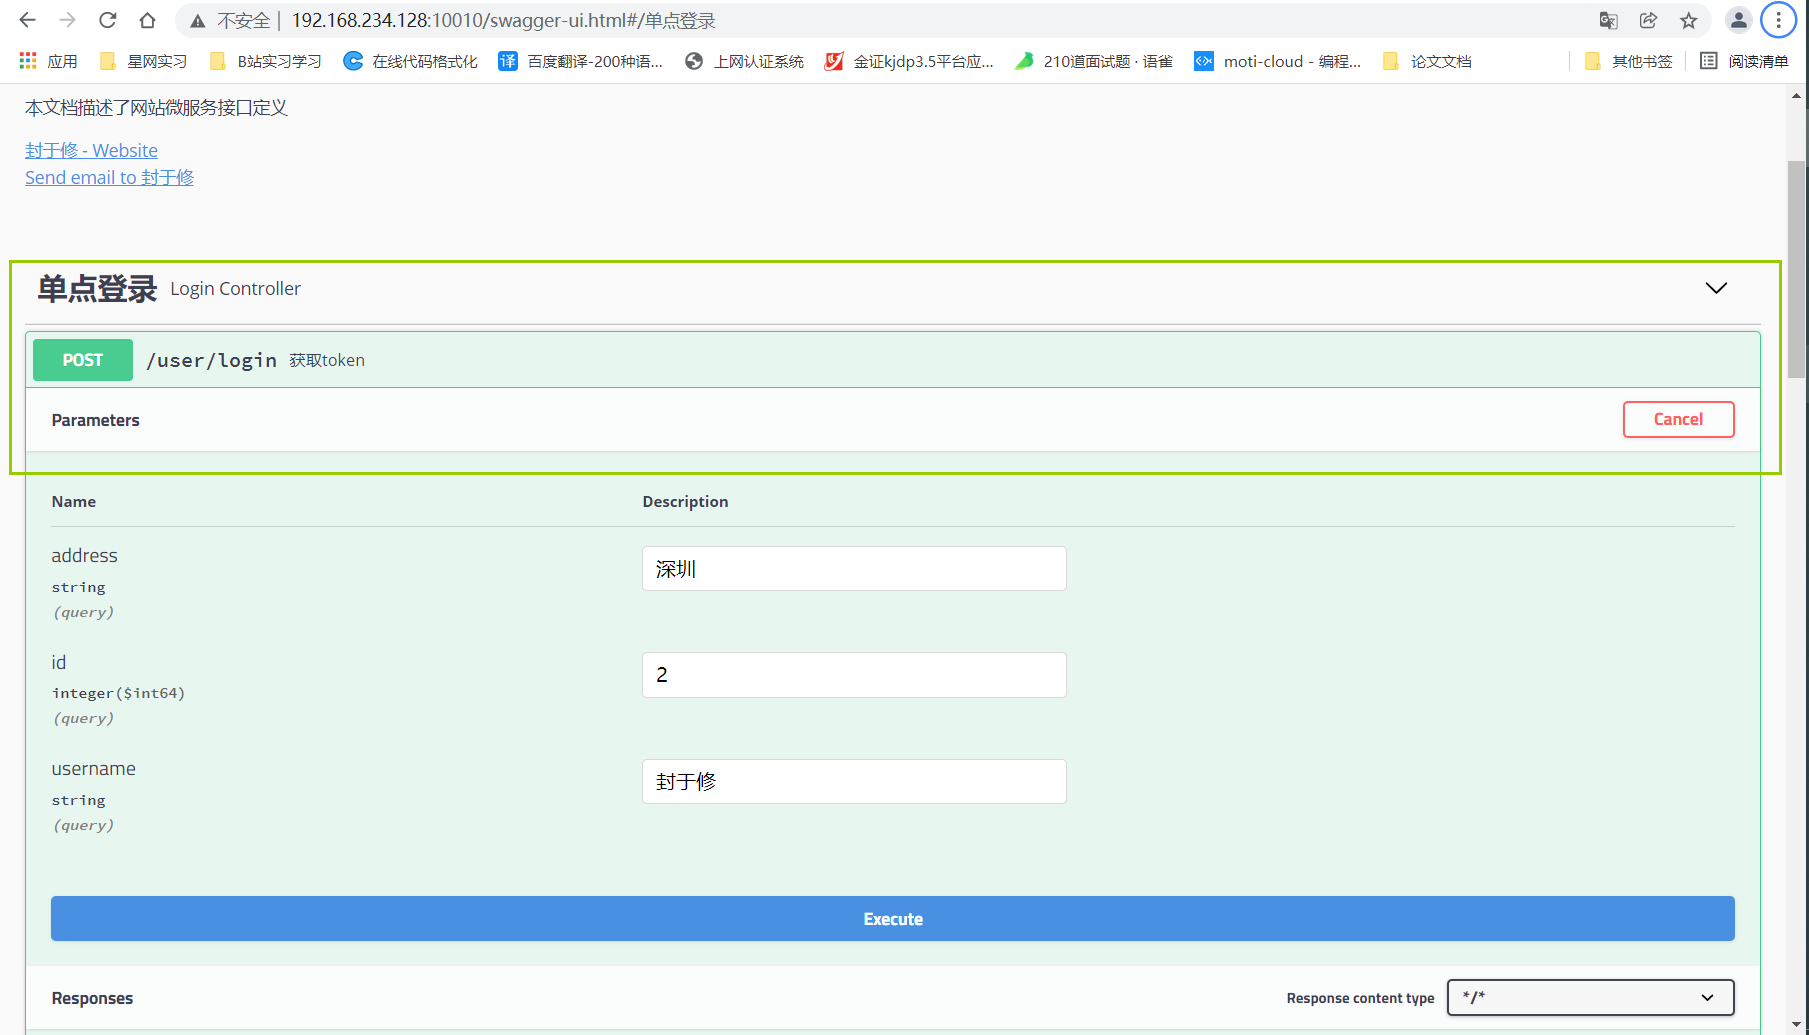Open 论文文档 bookmark folder

coord(1426,61)
